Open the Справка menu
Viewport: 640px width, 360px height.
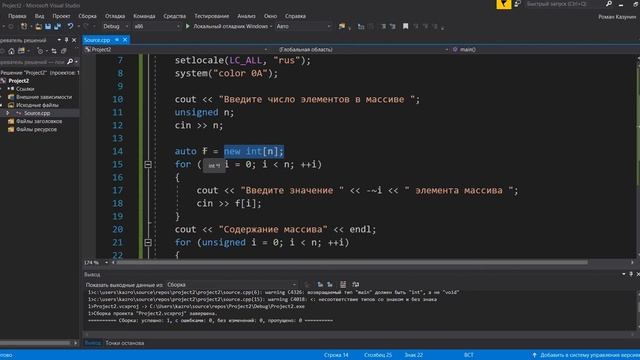(295, 16)
